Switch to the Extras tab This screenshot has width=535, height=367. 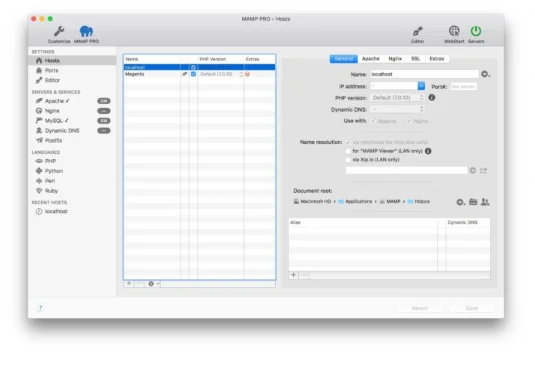tap(437, 59)
